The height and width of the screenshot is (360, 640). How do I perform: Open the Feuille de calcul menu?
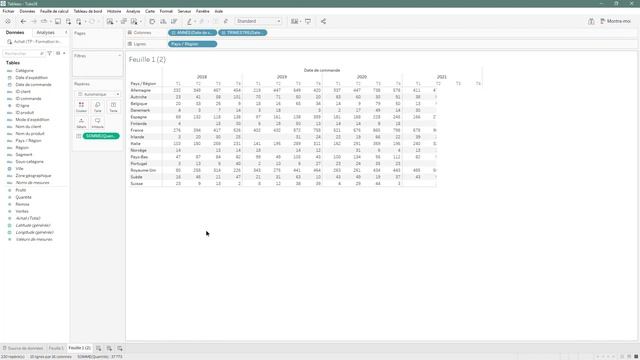pos(54,11)
